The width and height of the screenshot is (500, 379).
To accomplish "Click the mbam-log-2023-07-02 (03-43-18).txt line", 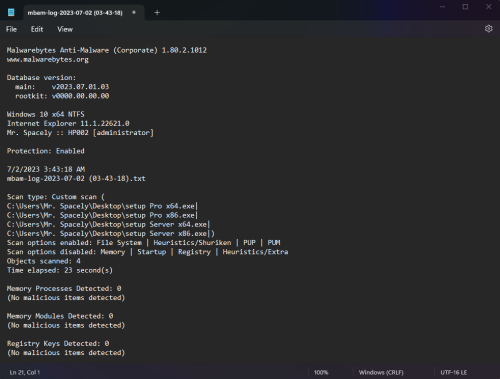I will coord(76,178).
